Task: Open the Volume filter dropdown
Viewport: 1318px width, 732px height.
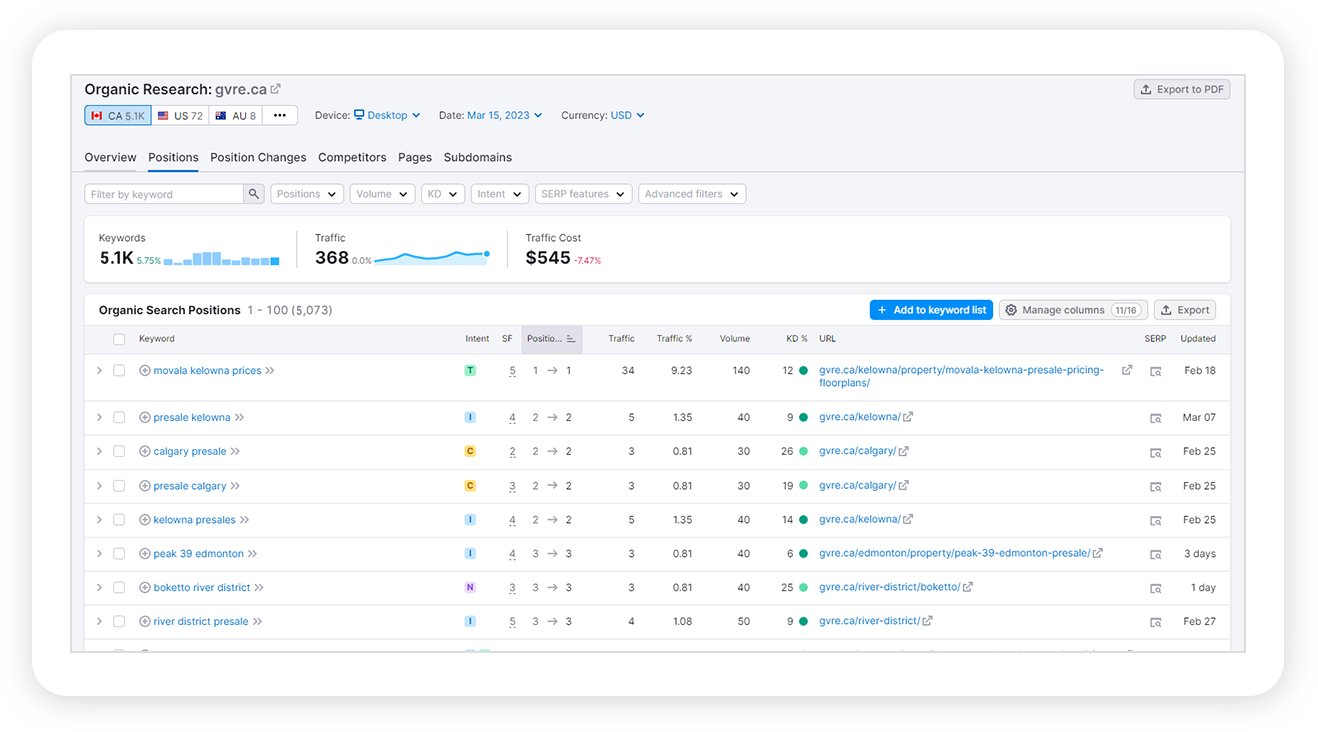Action: tap(382, 194)
